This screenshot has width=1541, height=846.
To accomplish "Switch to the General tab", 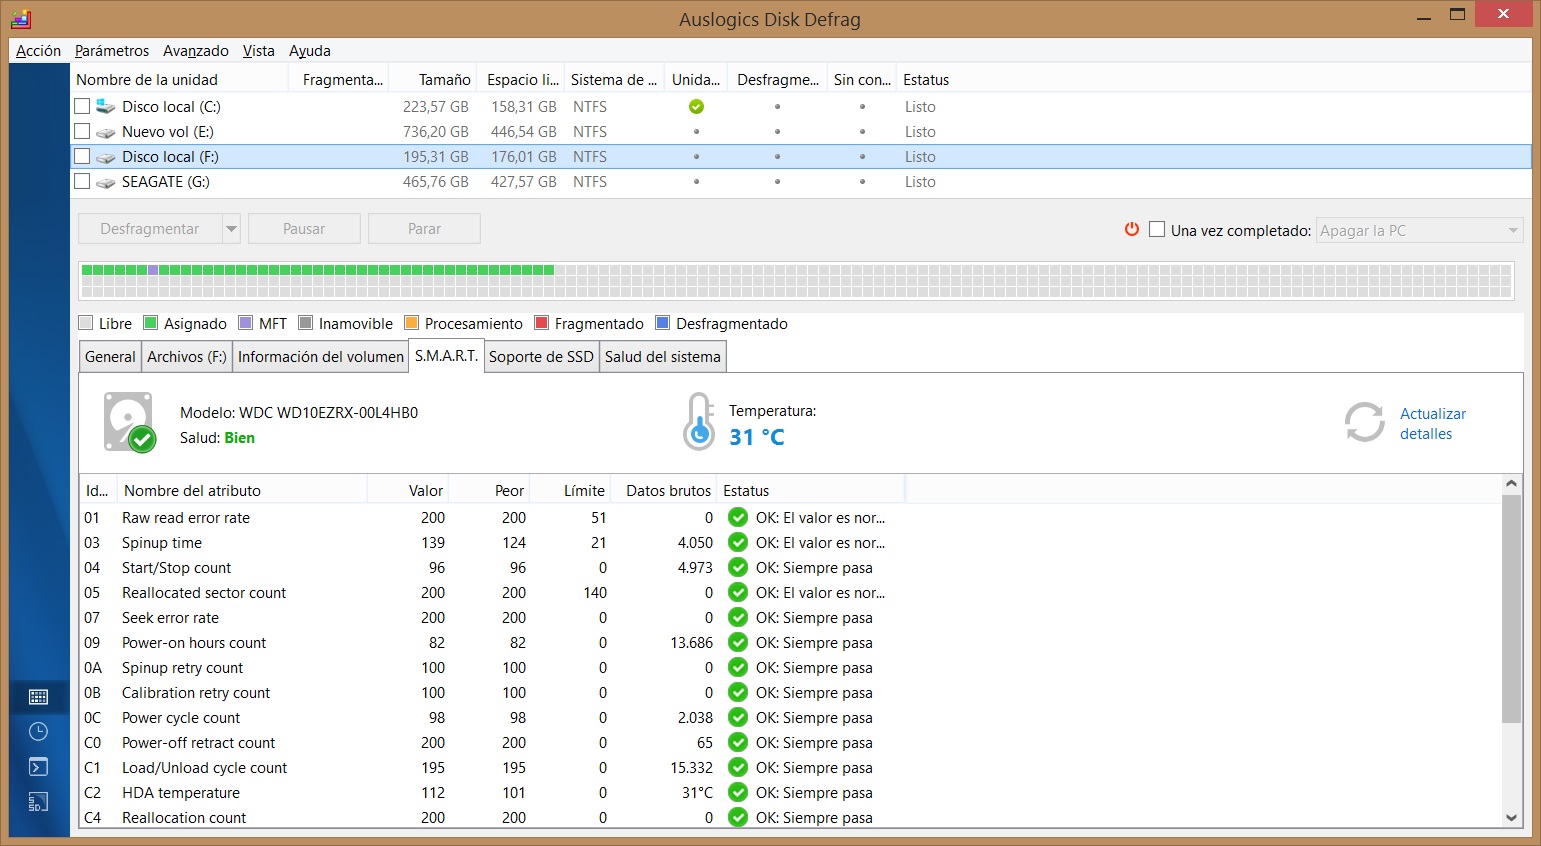I will click(110, 357).
